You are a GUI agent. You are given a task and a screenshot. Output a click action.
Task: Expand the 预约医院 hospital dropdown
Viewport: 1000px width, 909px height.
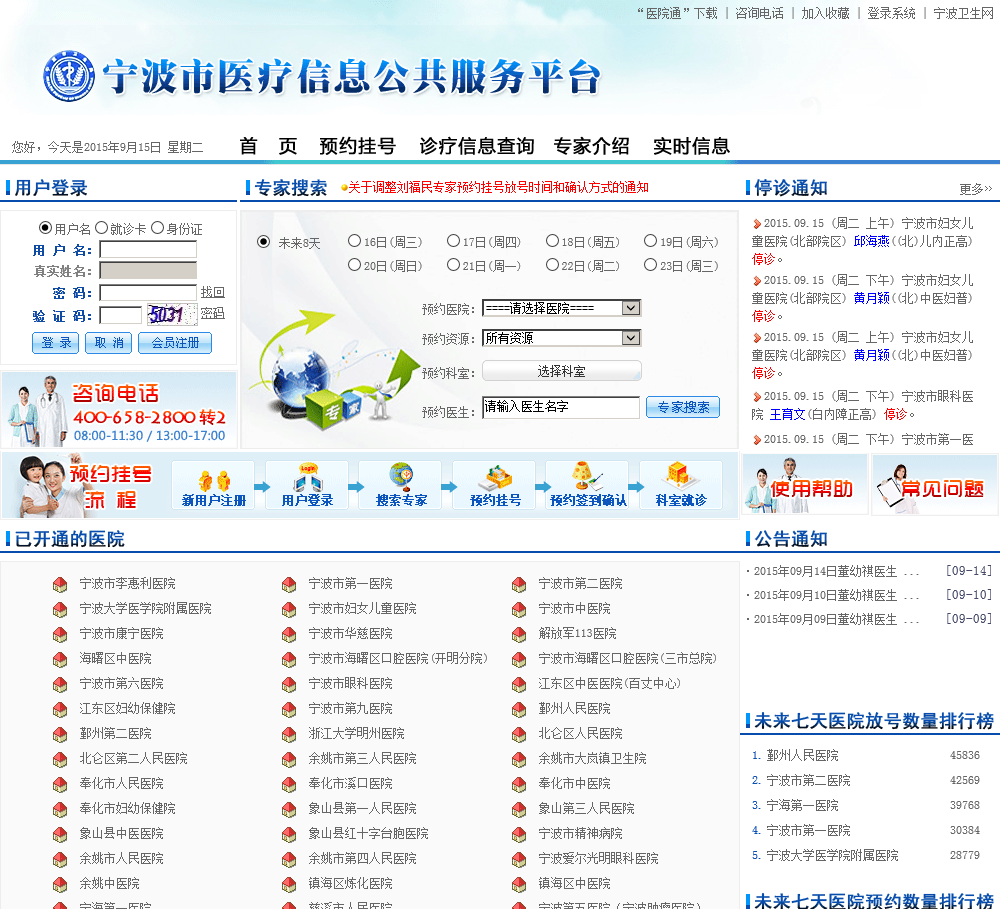561,308
